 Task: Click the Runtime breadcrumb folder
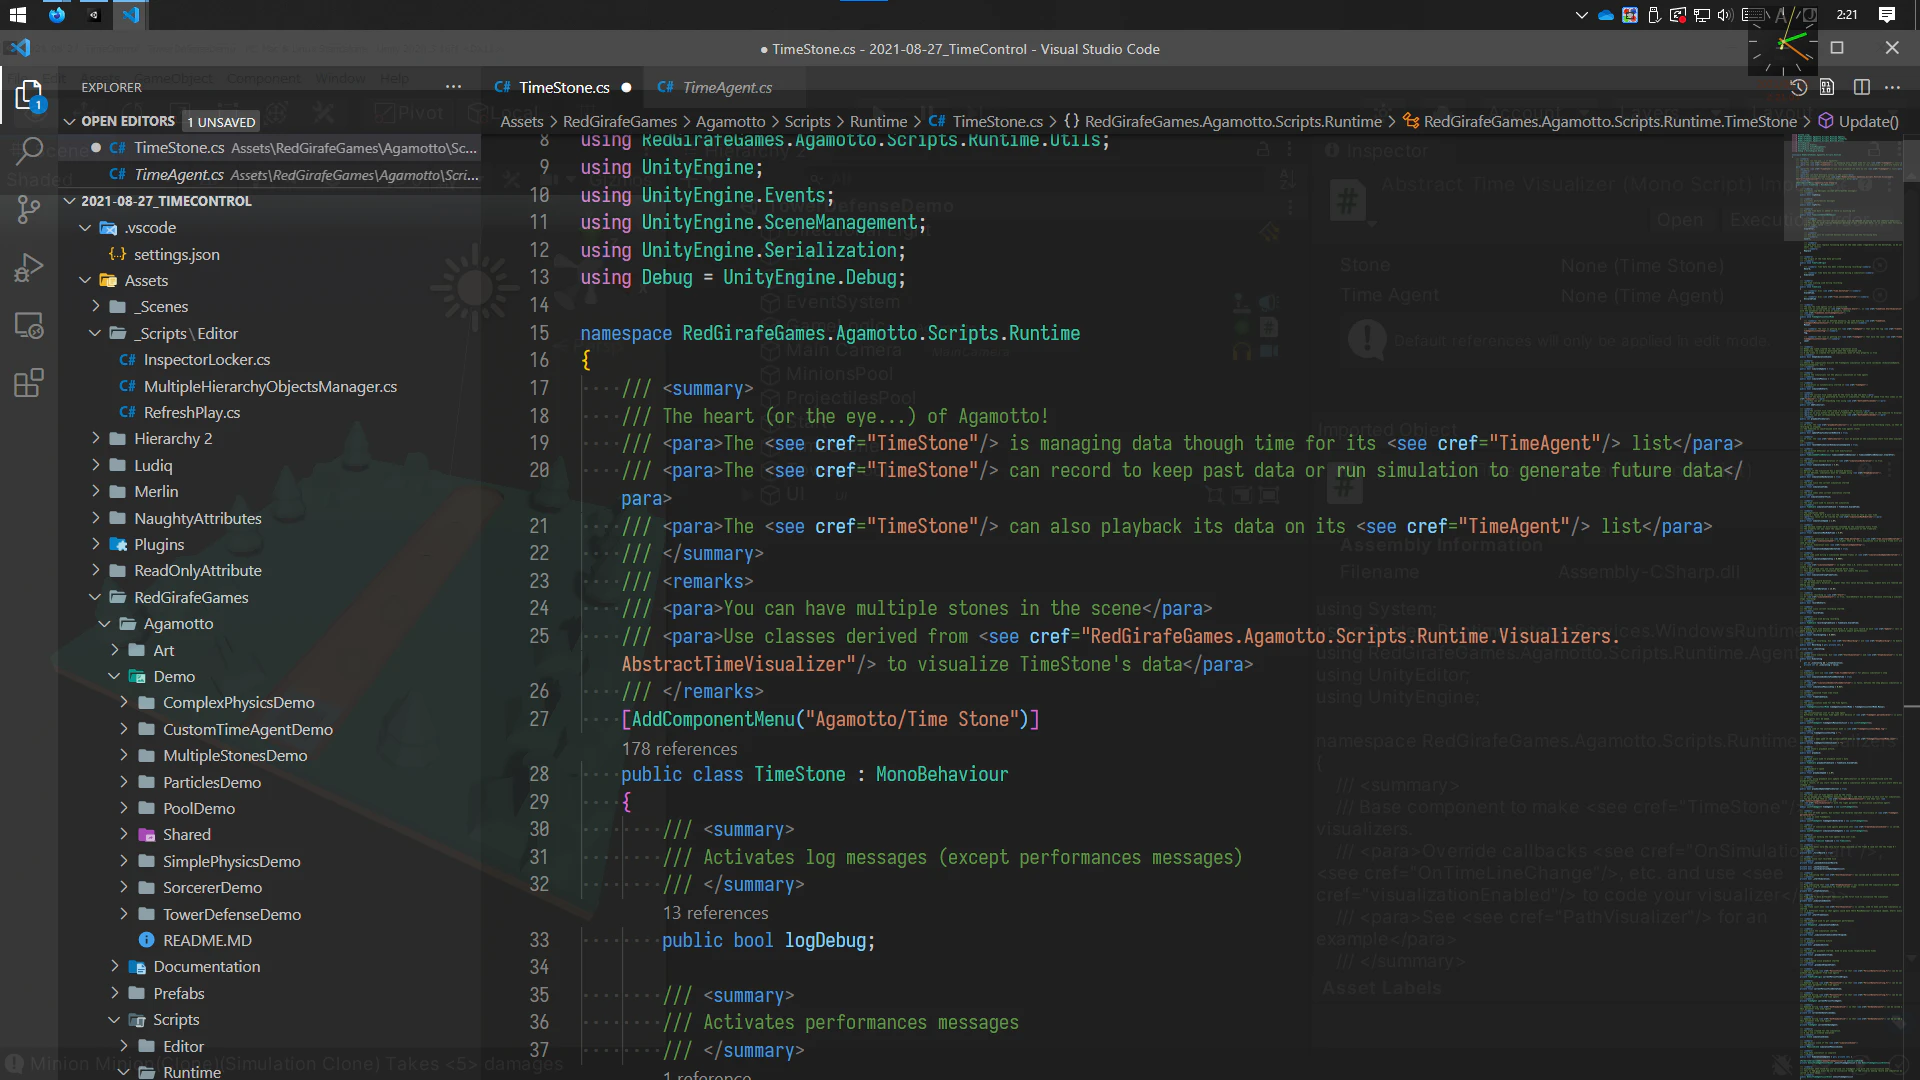(x=878, y=121)
